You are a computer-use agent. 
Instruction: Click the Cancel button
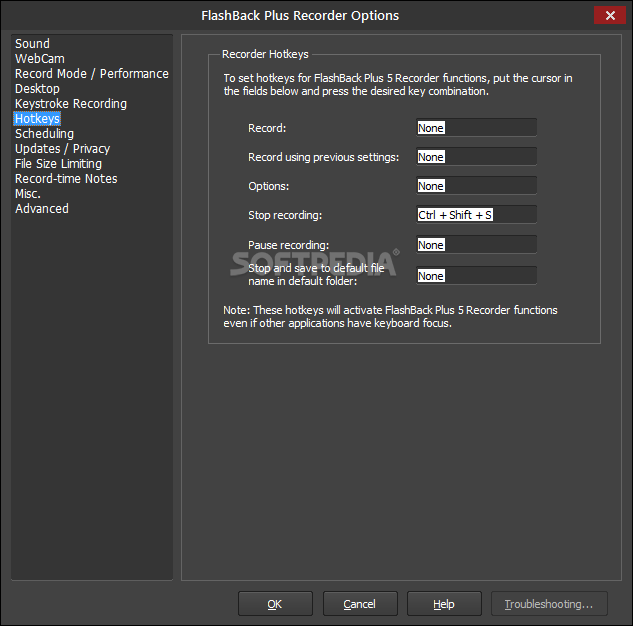(360, 604)
